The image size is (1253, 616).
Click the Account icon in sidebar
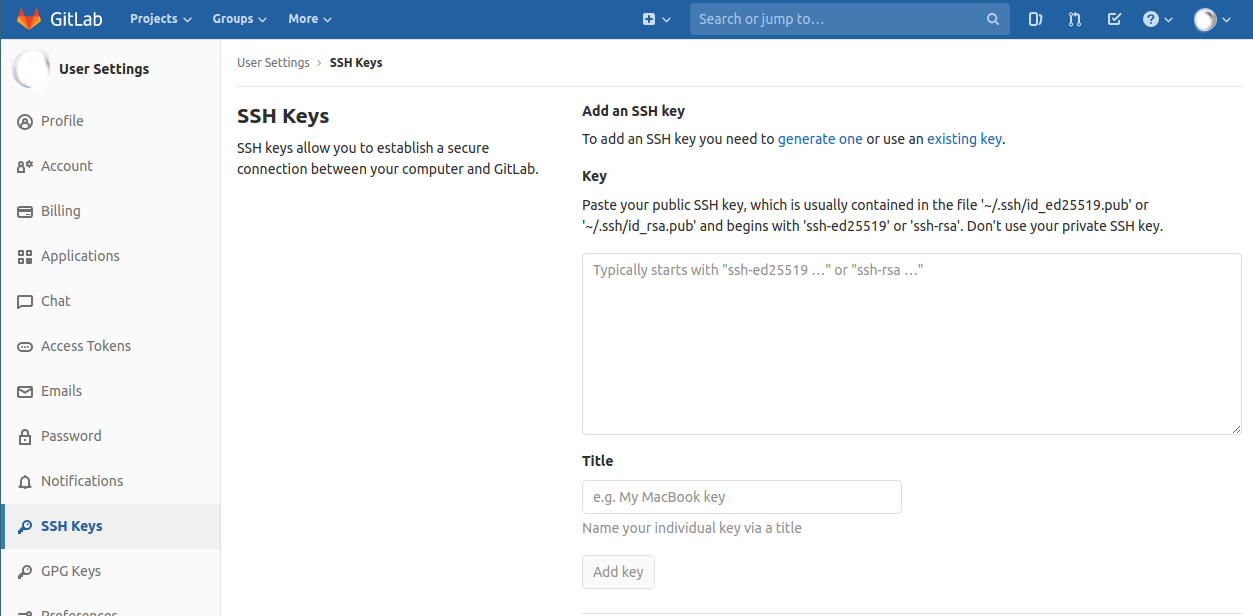pos(25,166)
